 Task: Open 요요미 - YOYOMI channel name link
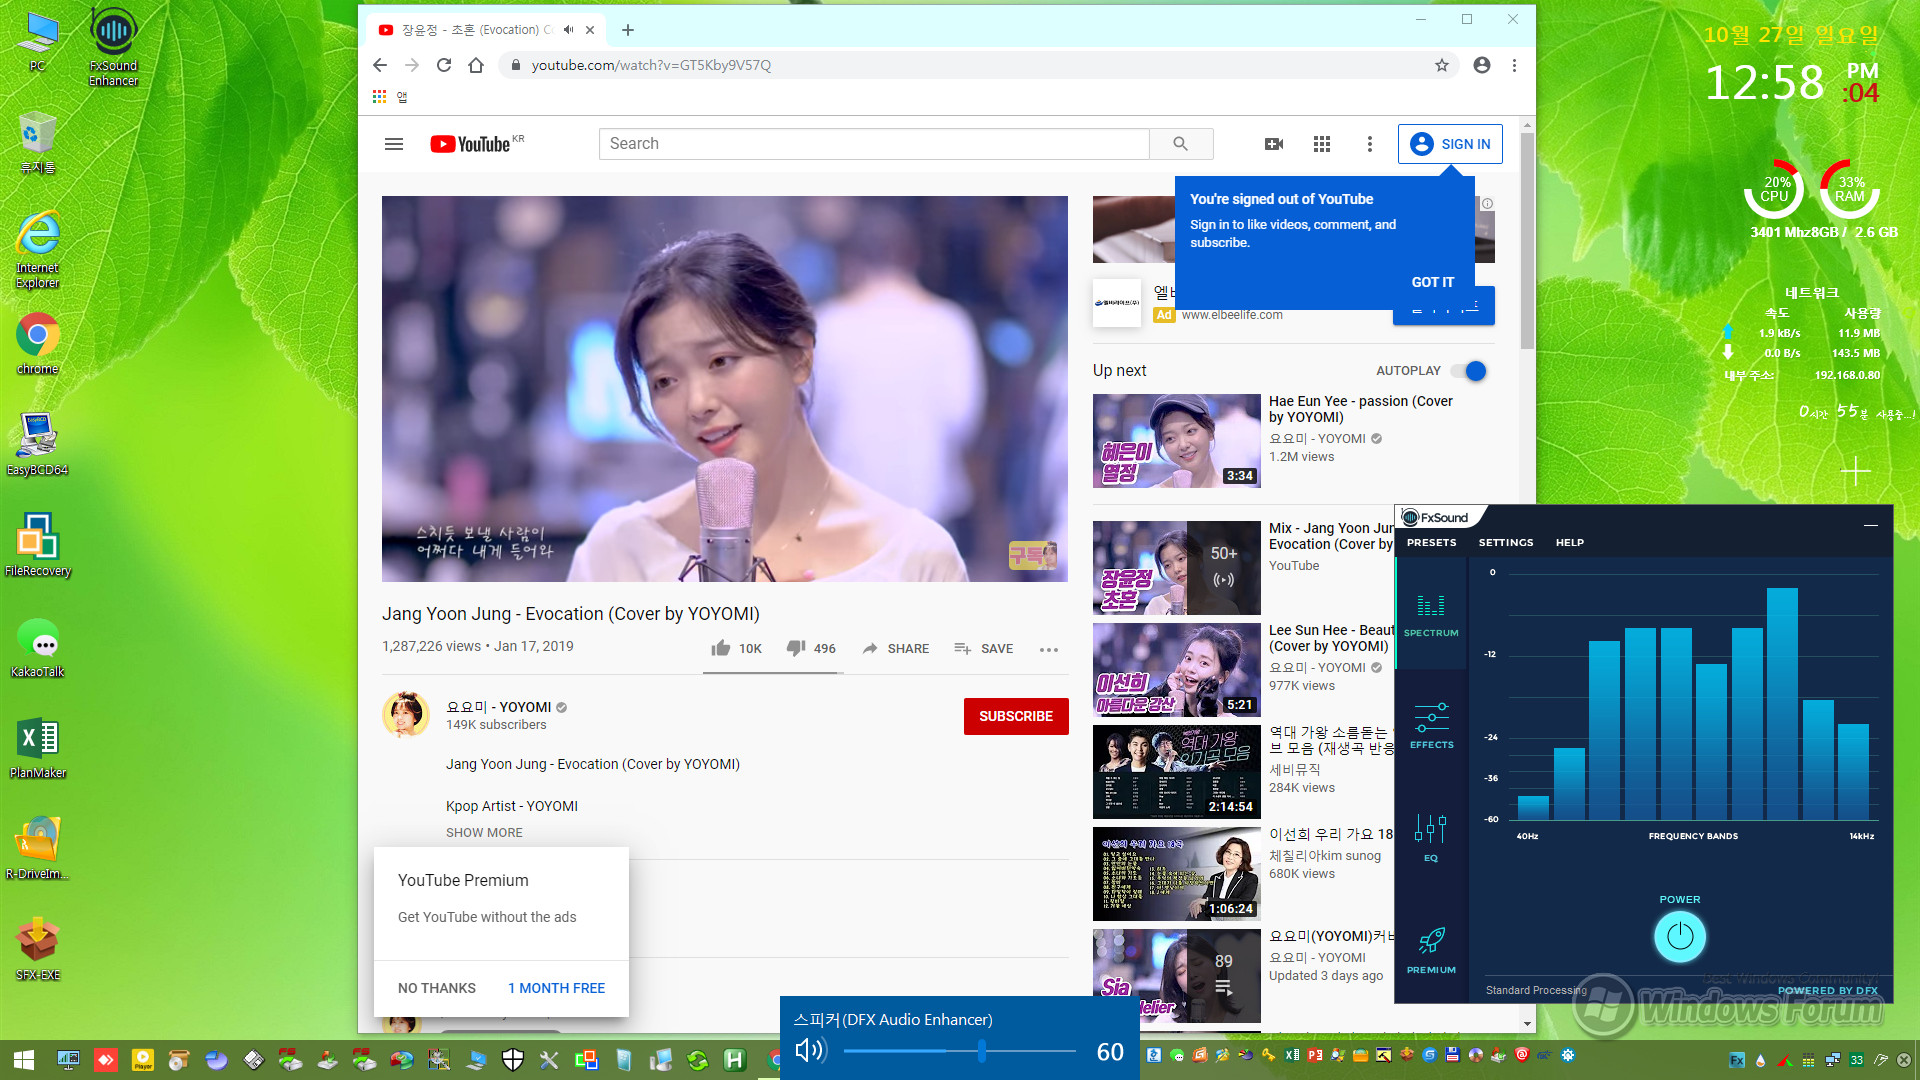click(x=498, y=707)
